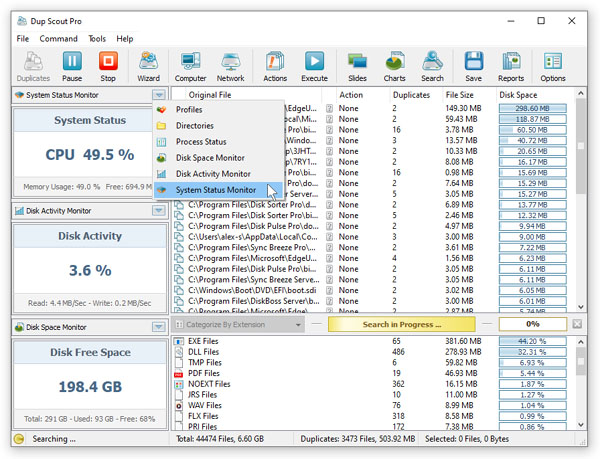
Task: Stop the running search operation
Action: pos(108,67)
